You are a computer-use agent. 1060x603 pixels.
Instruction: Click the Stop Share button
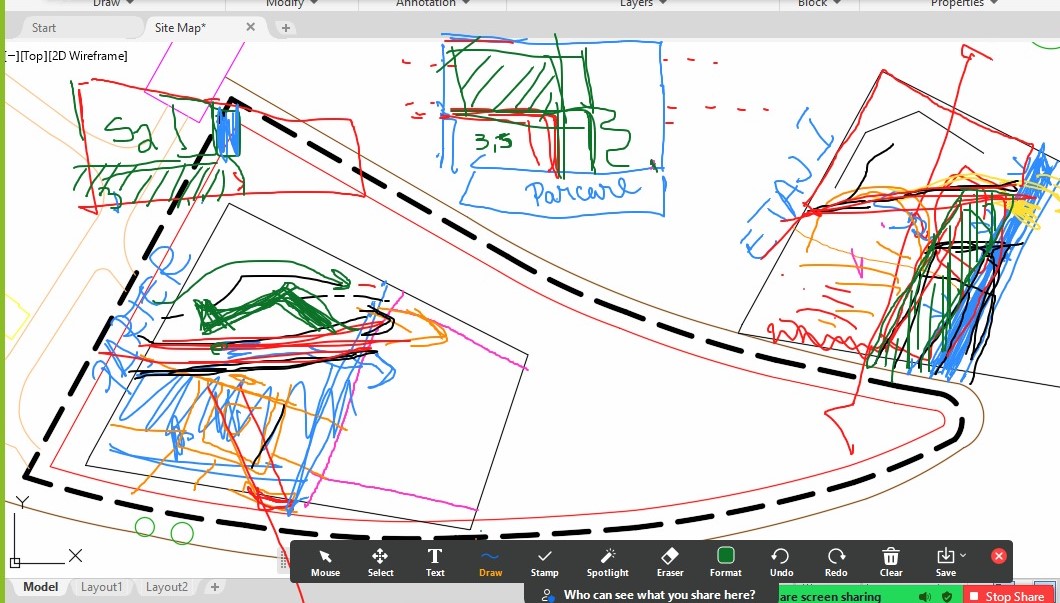tap(1007, 596)
